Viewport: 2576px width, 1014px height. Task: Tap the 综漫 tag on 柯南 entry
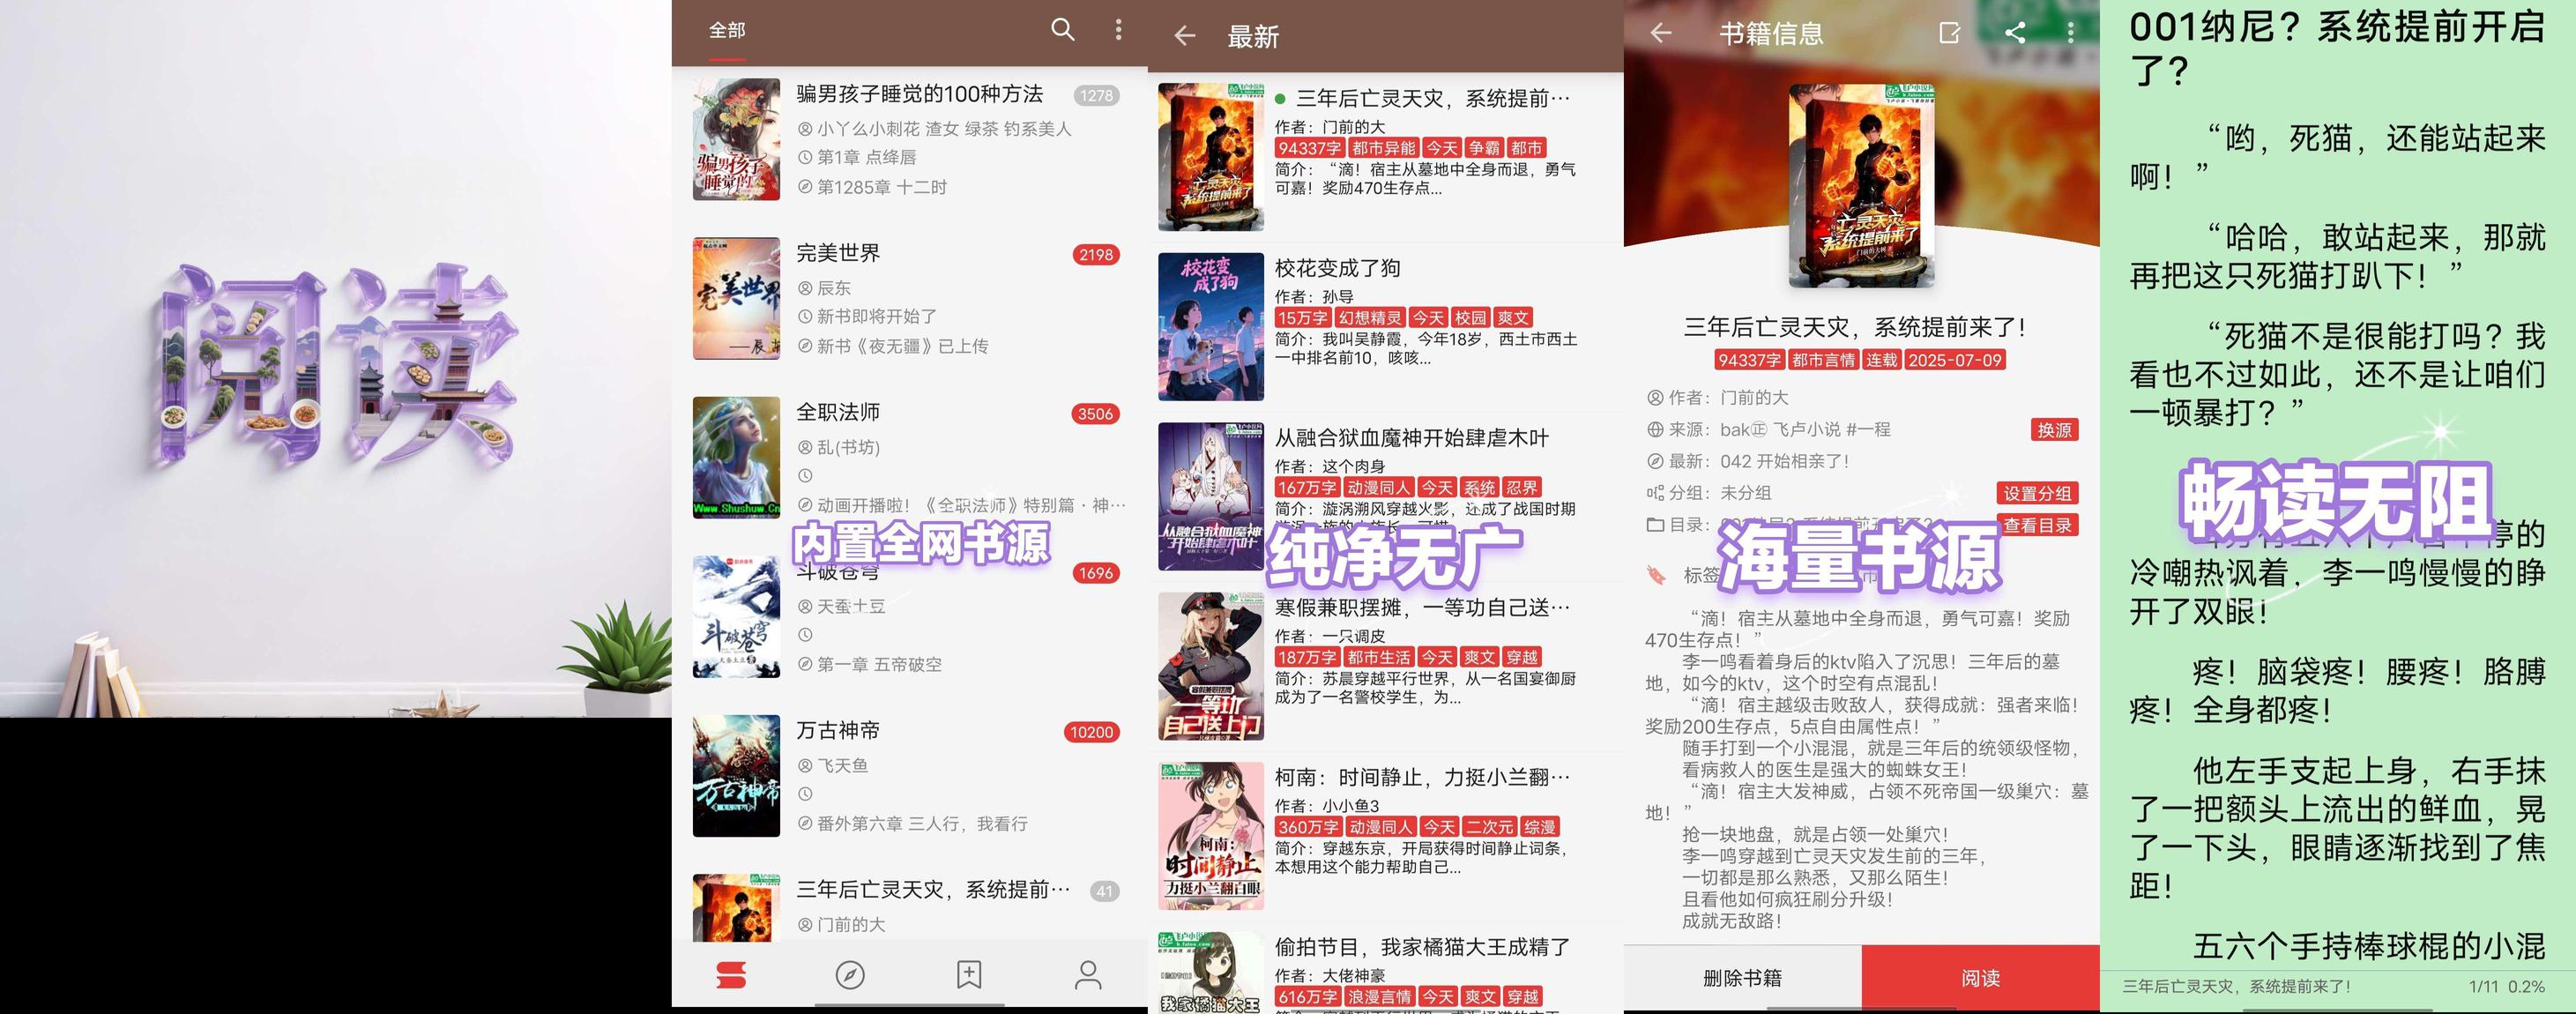tap(1540, 827)
